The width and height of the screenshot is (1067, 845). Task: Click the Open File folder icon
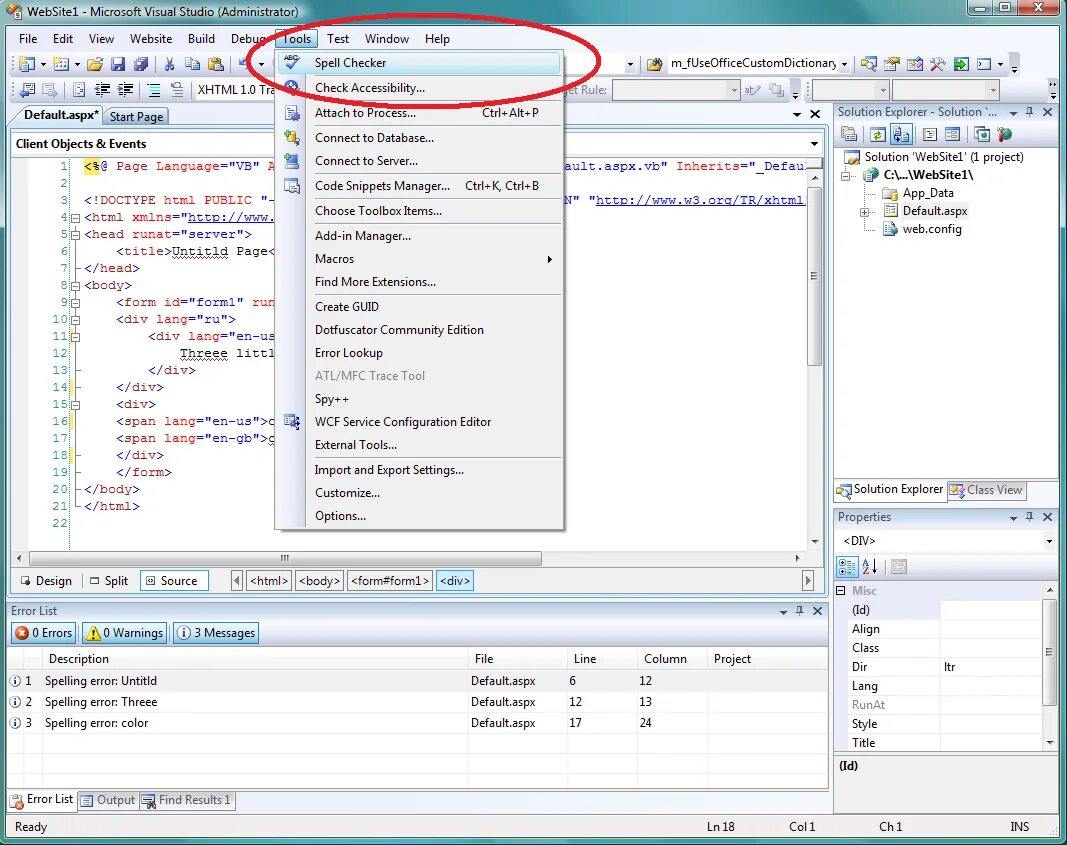95,64
